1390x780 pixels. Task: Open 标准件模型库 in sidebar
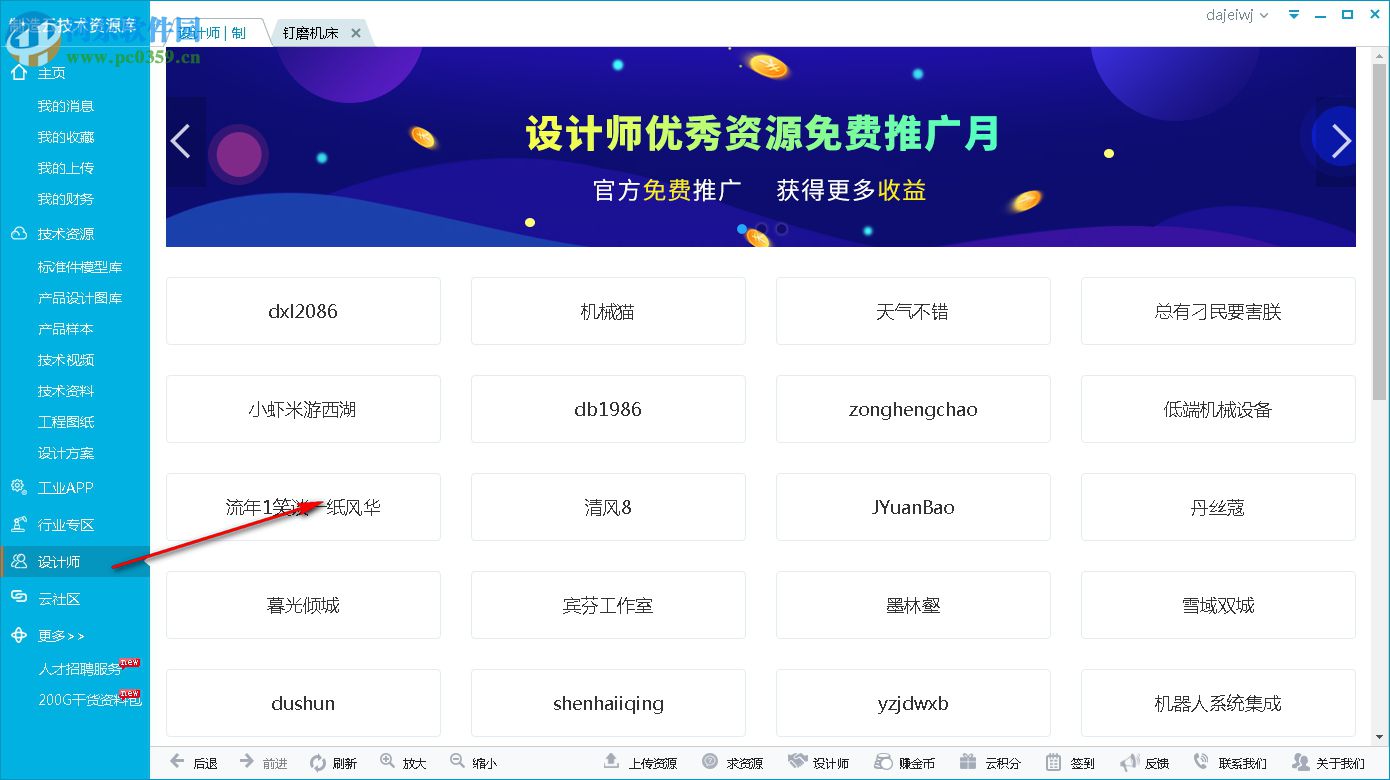tap(80, 267)
